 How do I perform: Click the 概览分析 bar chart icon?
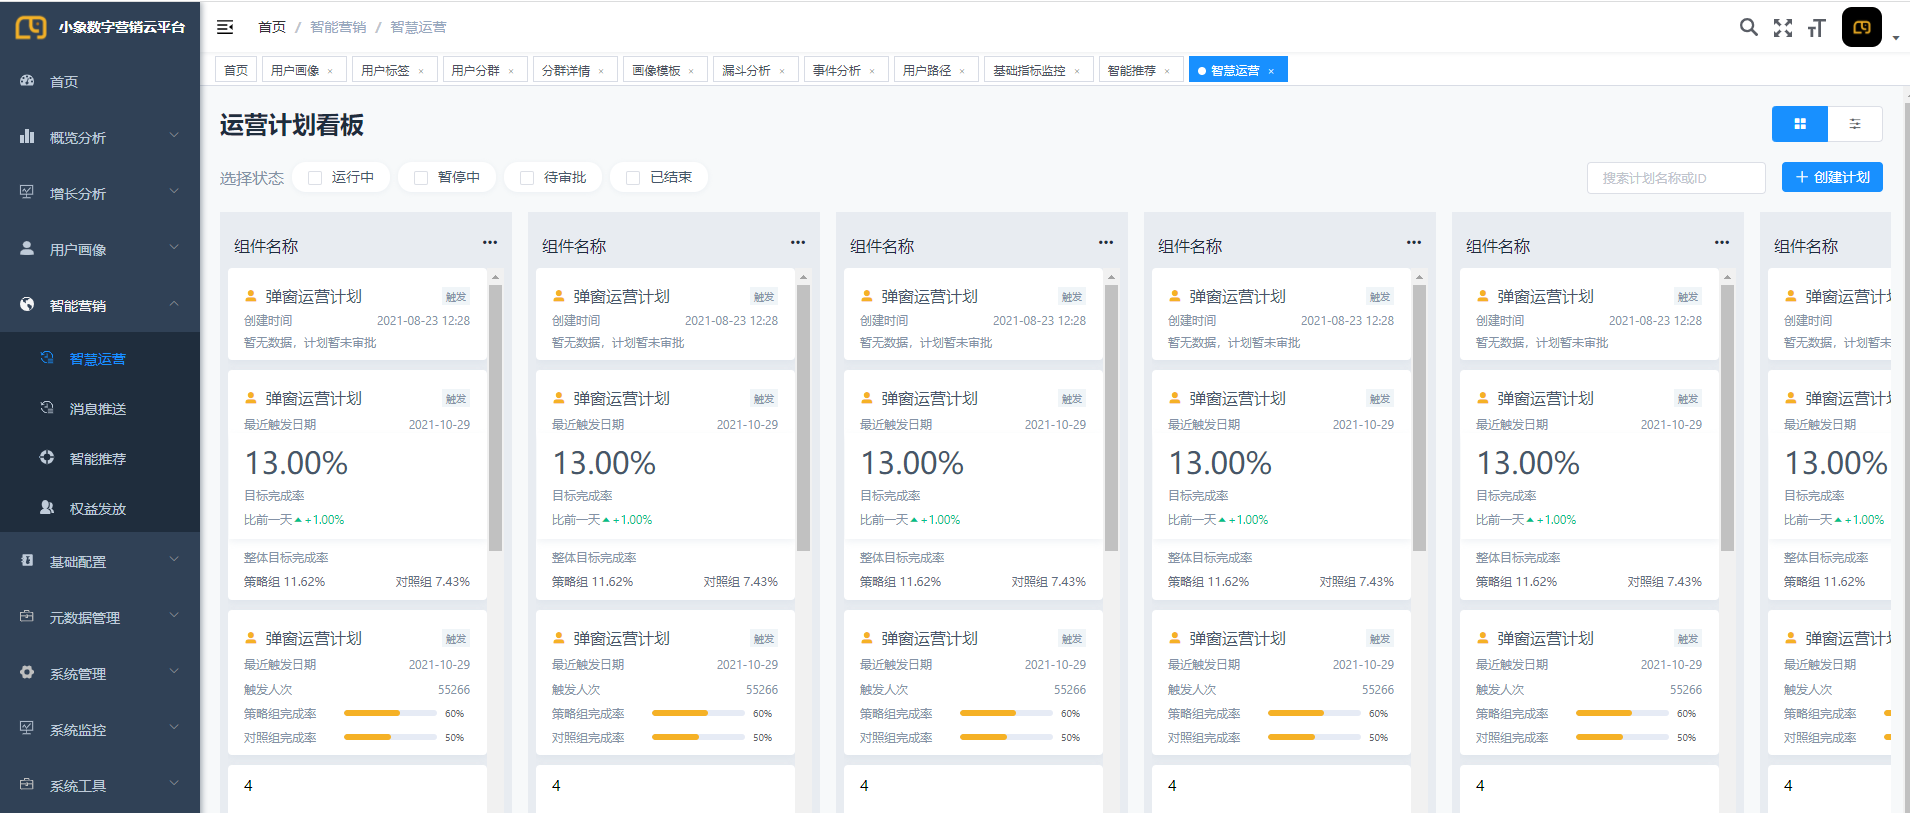[x=27, y=136]
